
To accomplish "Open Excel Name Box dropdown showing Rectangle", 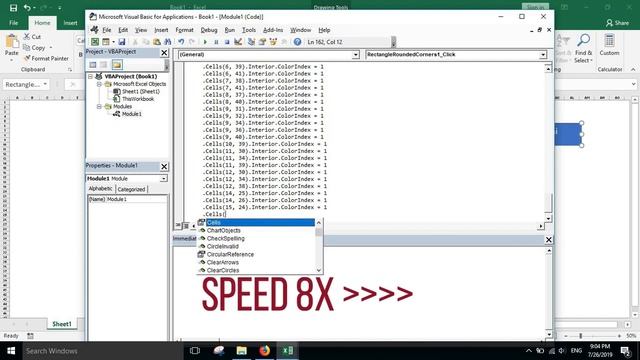I will (x=45, y=84).
